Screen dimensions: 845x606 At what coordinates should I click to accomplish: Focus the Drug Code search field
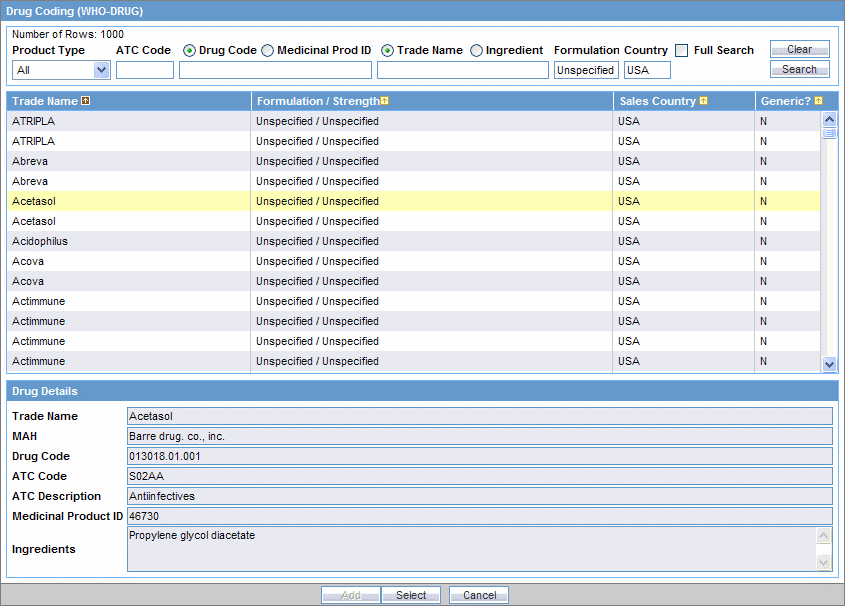275,70
